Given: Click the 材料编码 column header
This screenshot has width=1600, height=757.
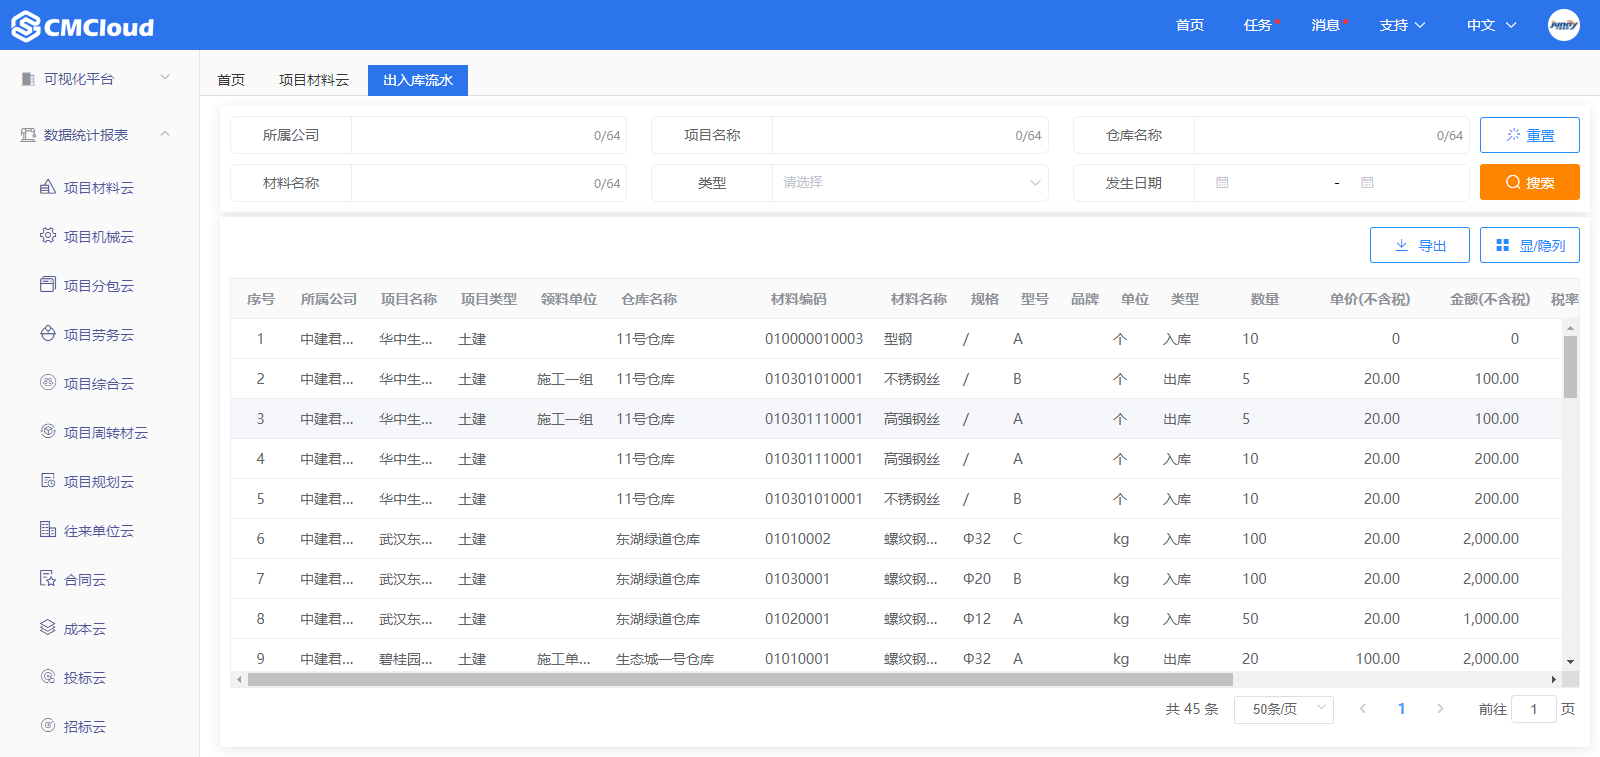Looking at the screenshot, I should pyautogui.click(x=798, y=299).
